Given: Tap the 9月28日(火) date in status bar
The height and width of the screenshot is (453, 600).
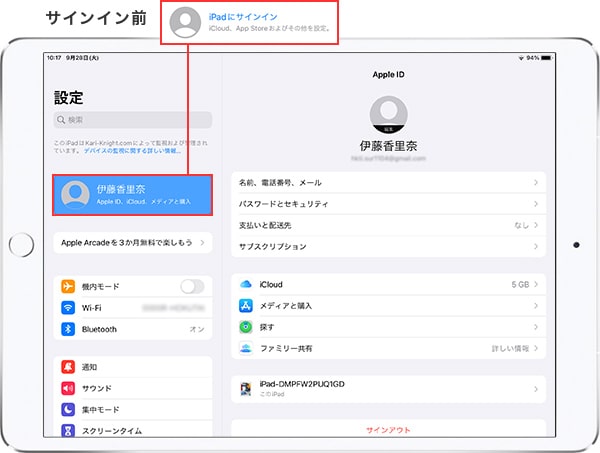Looking at the screenshot, I should tap(82, 58).
